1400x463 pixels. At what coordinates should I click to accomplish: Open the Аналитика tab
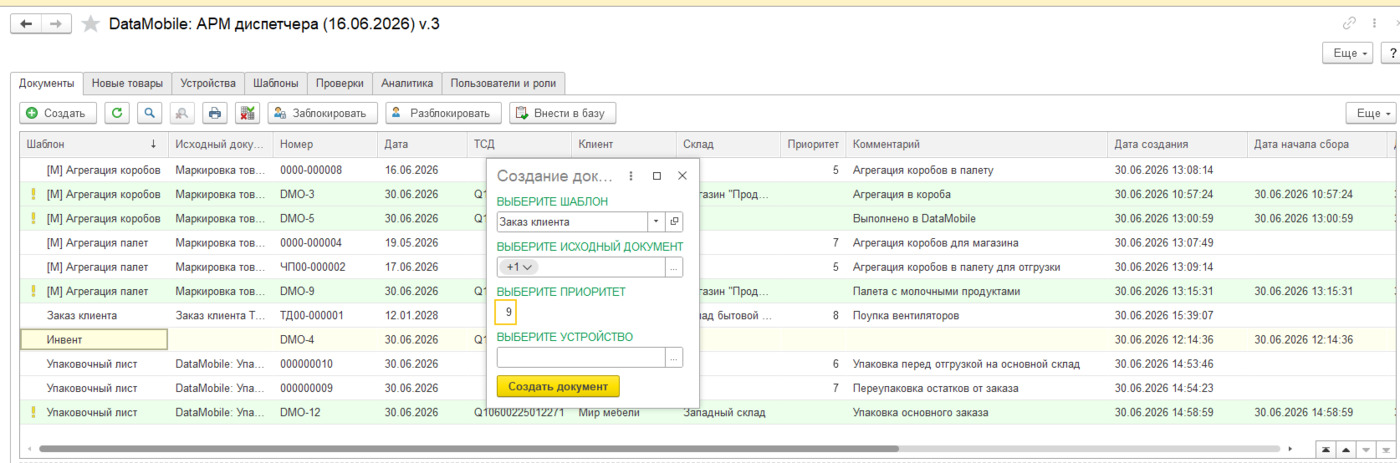coord(407,83)
